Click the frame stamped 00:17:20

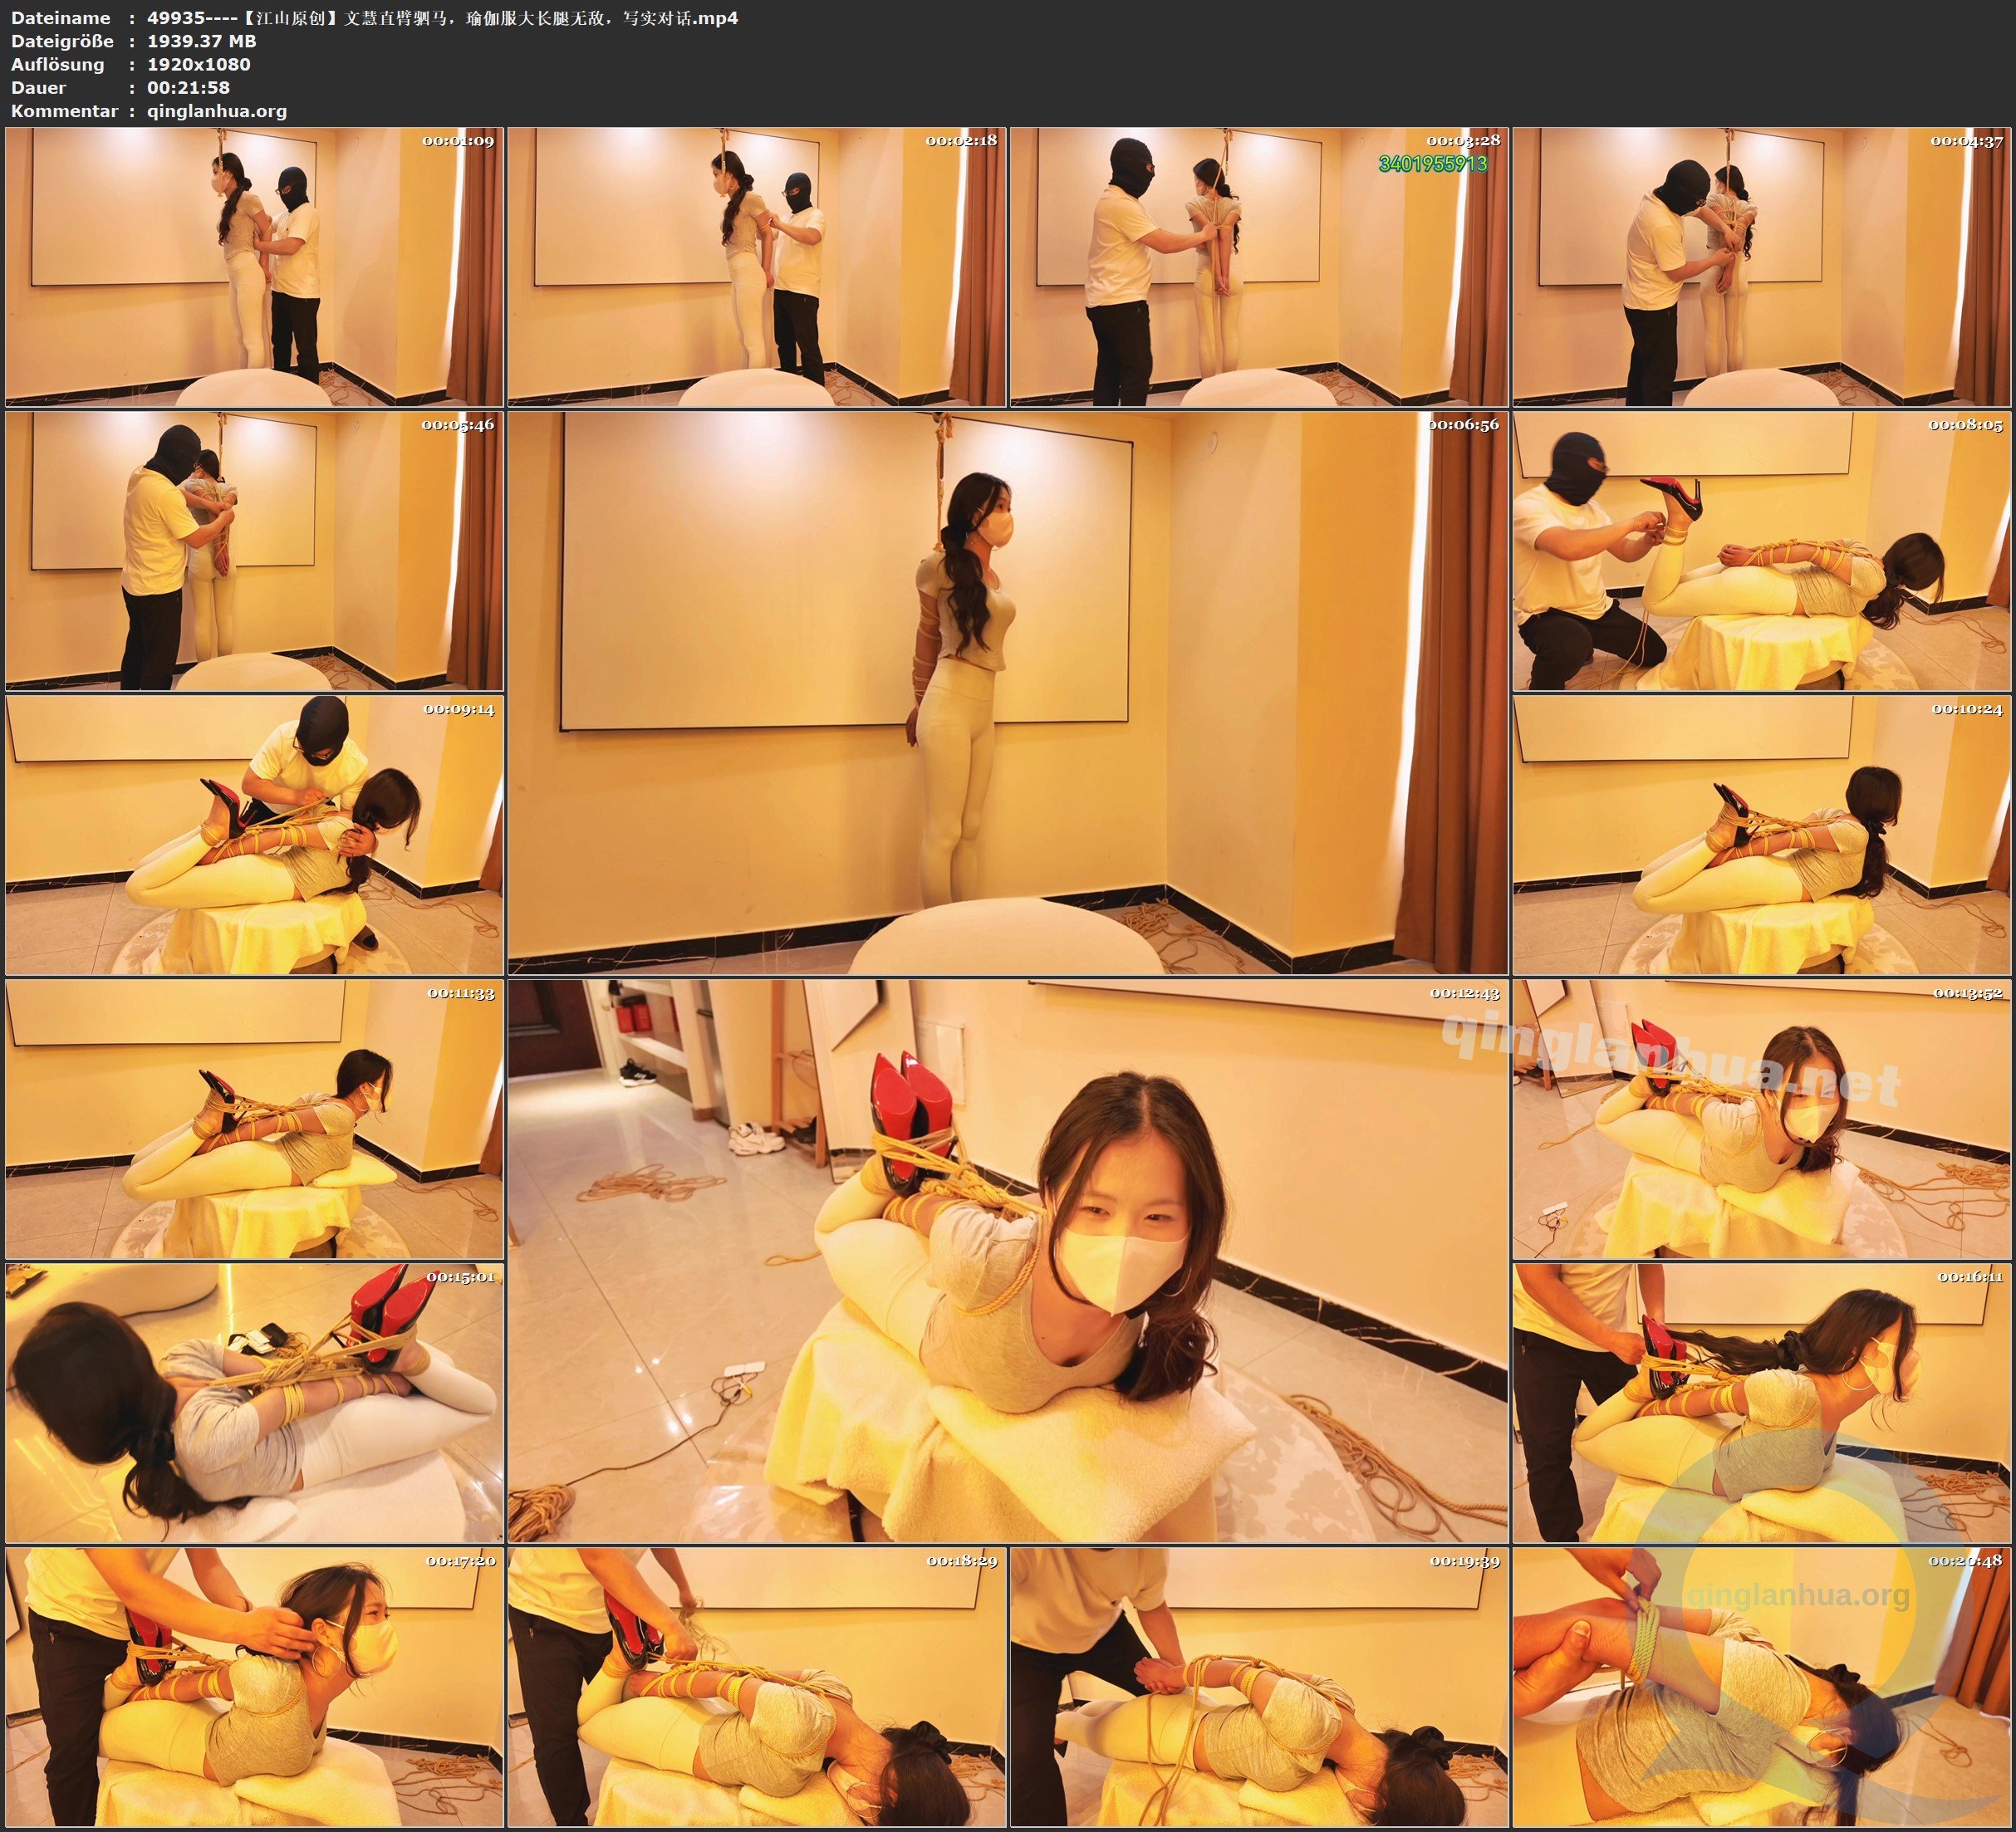point(254,1686)
